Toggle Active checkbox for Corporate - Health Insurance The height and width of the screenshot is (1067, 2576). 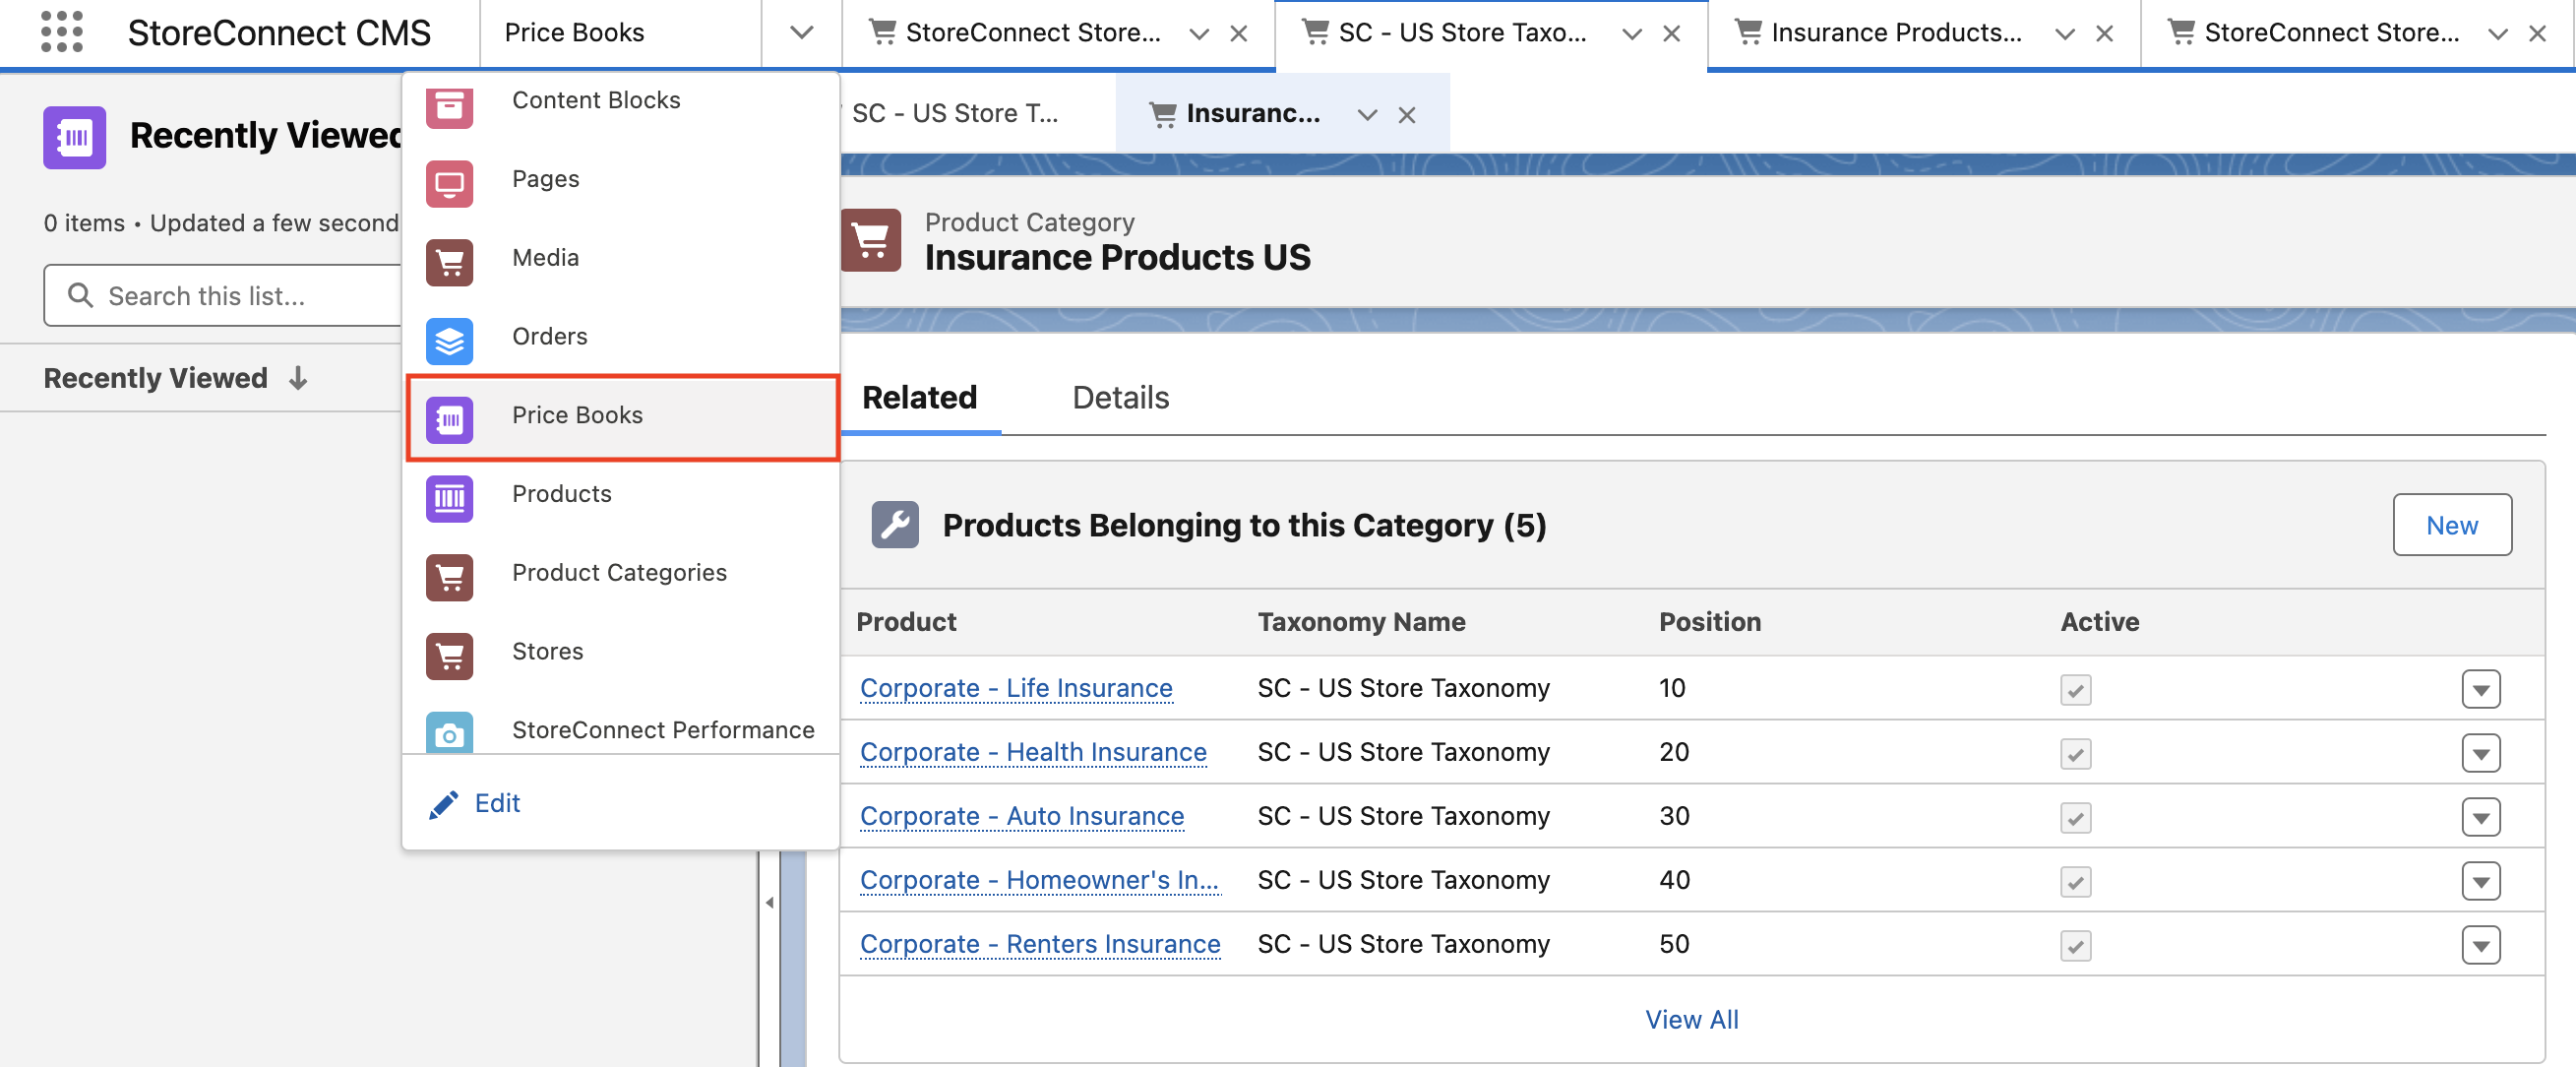[x=2076, y=753]
